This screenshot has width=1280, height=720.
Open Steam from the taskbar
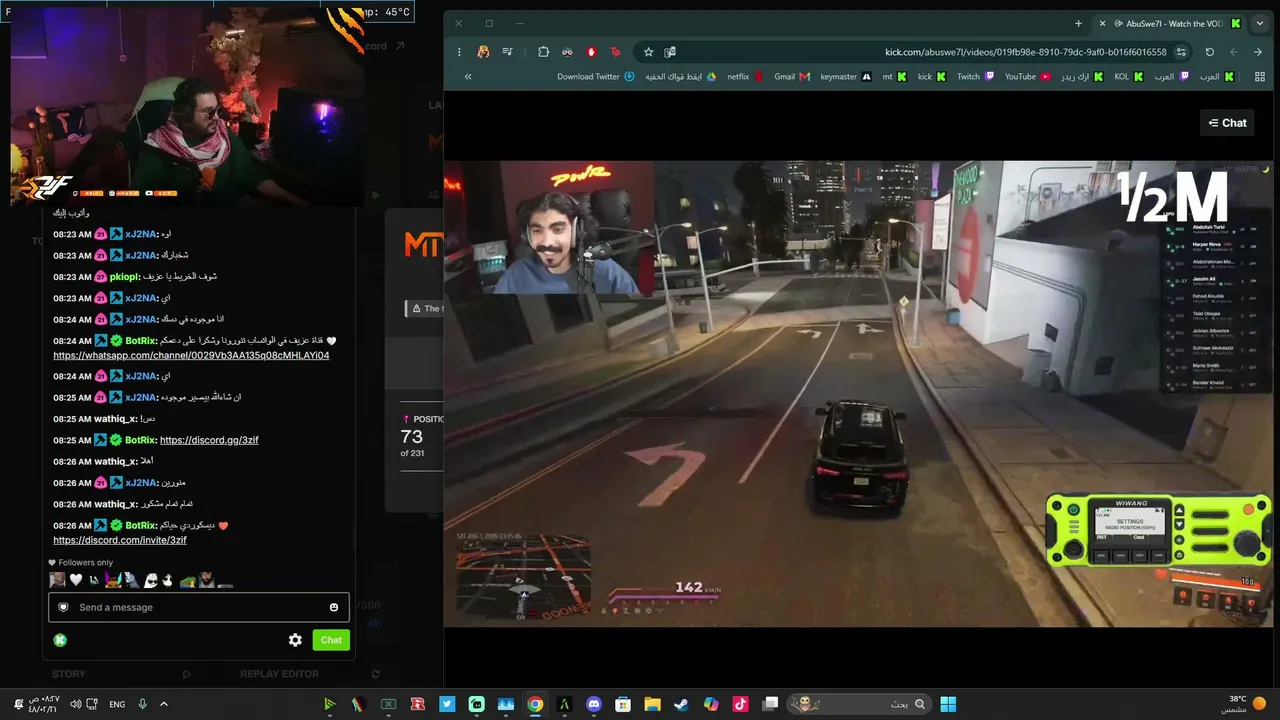(x=681, y=704)
